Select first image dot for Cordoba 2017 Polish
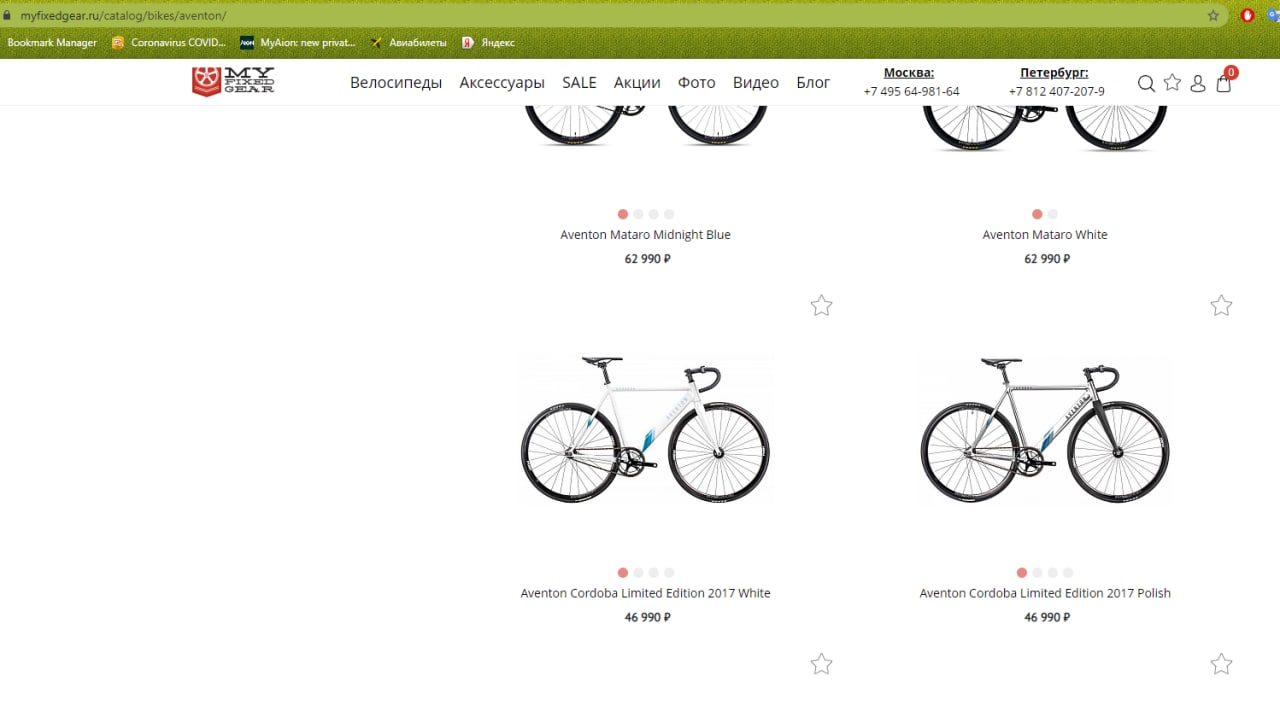 click(1022, 573)
